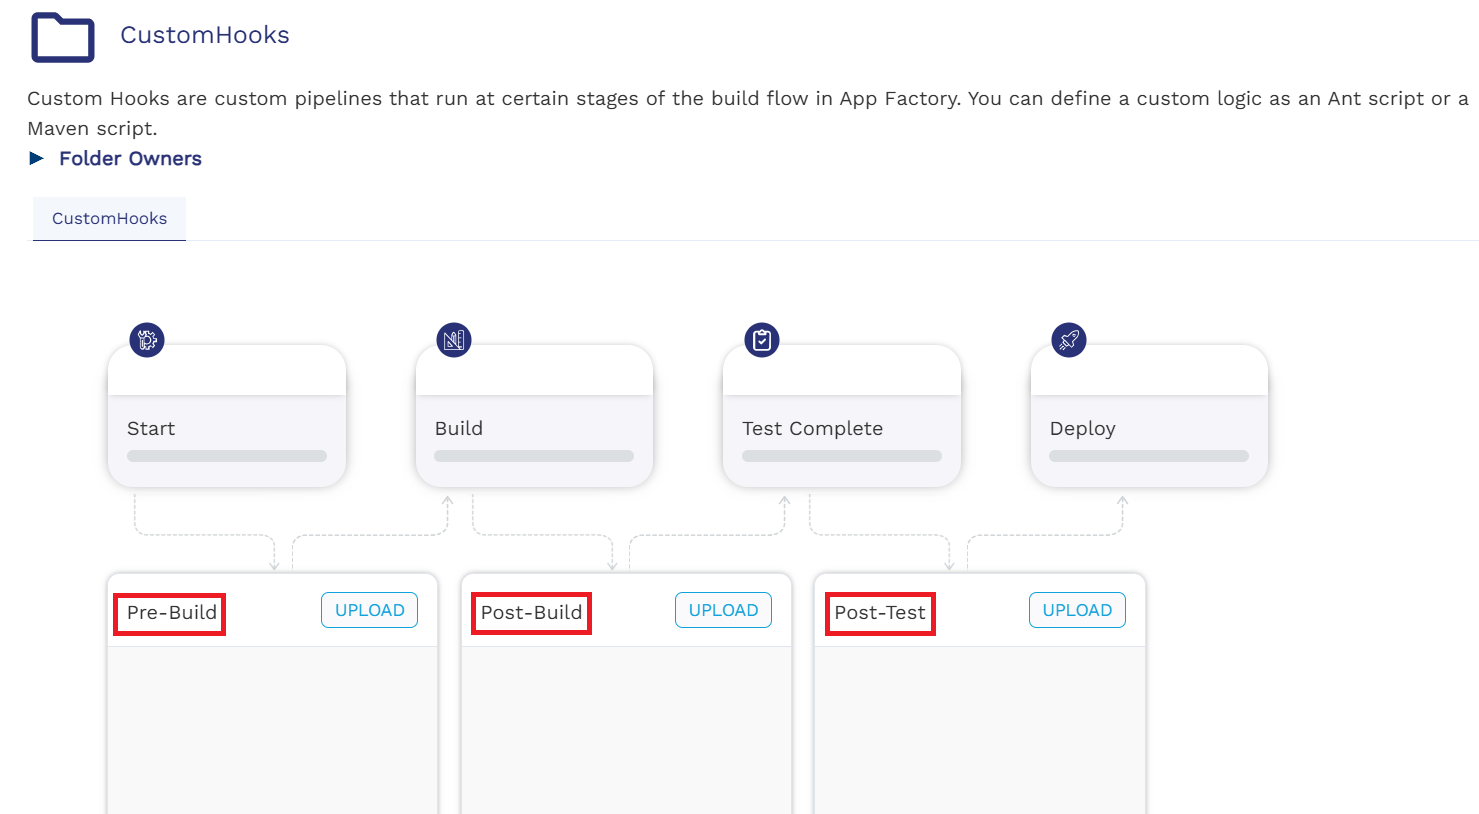Open the Folder Owners section label

130,158
